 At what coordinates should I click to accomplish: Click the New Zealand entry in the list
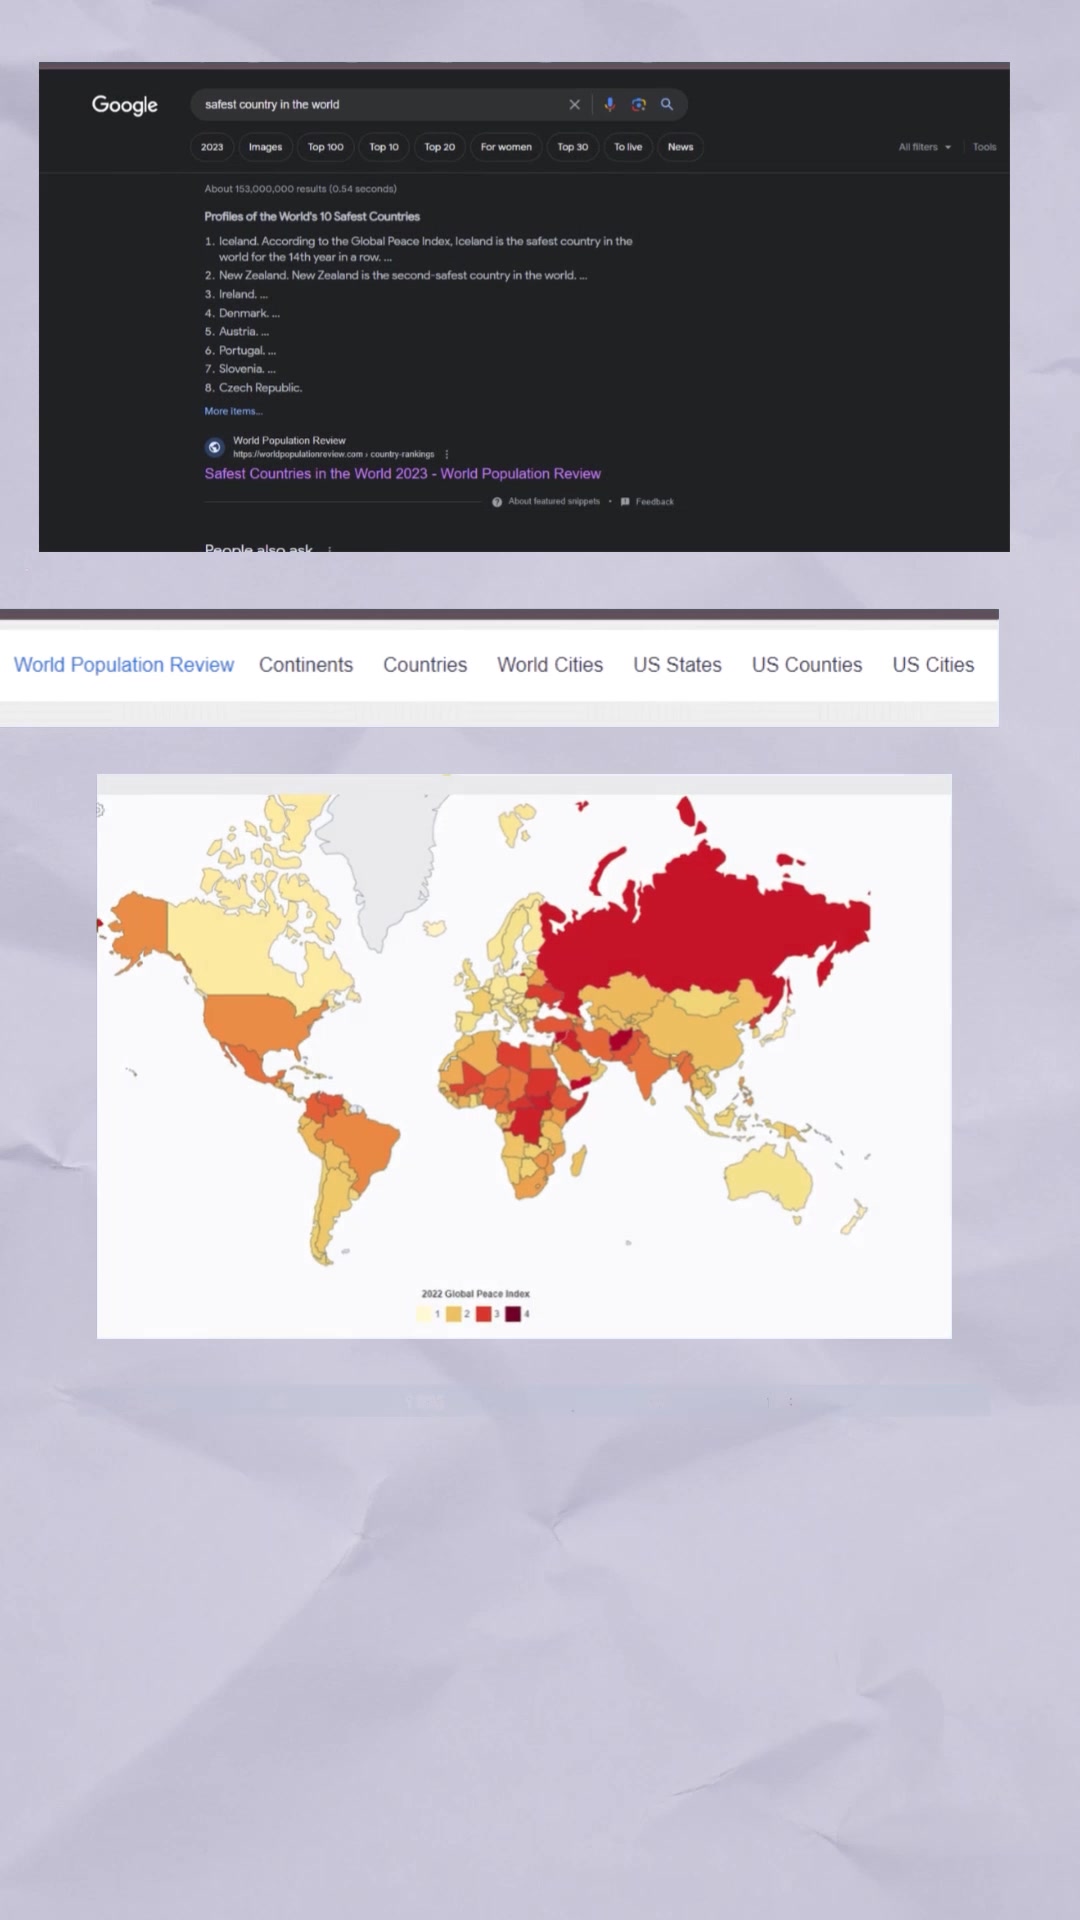coord(396,275)
